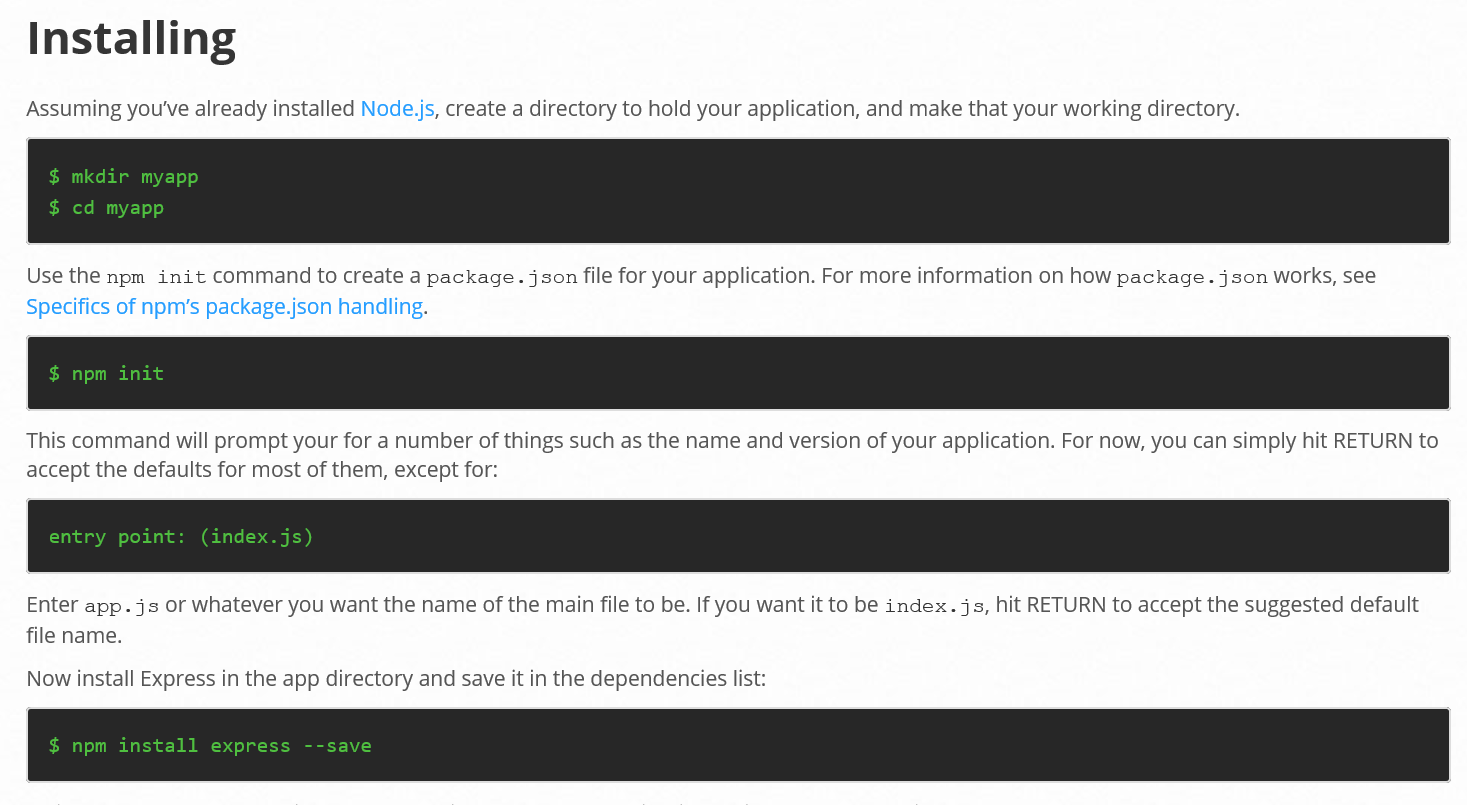Screen dimensions: 1467x805
Task: Click the '--save' flag in the install command
Action: coord(337,745)
